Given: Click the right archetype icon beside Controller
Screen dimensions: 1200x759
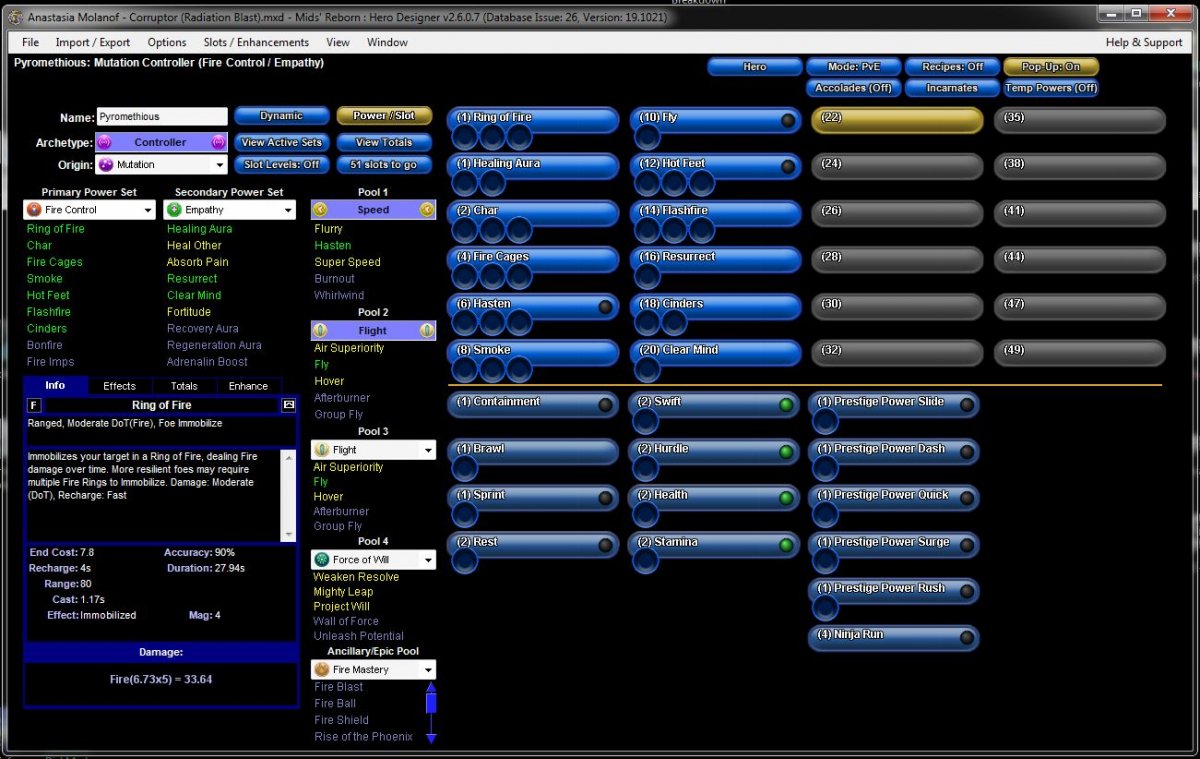Looking at the screenshot, I should [x=219, y=143].
